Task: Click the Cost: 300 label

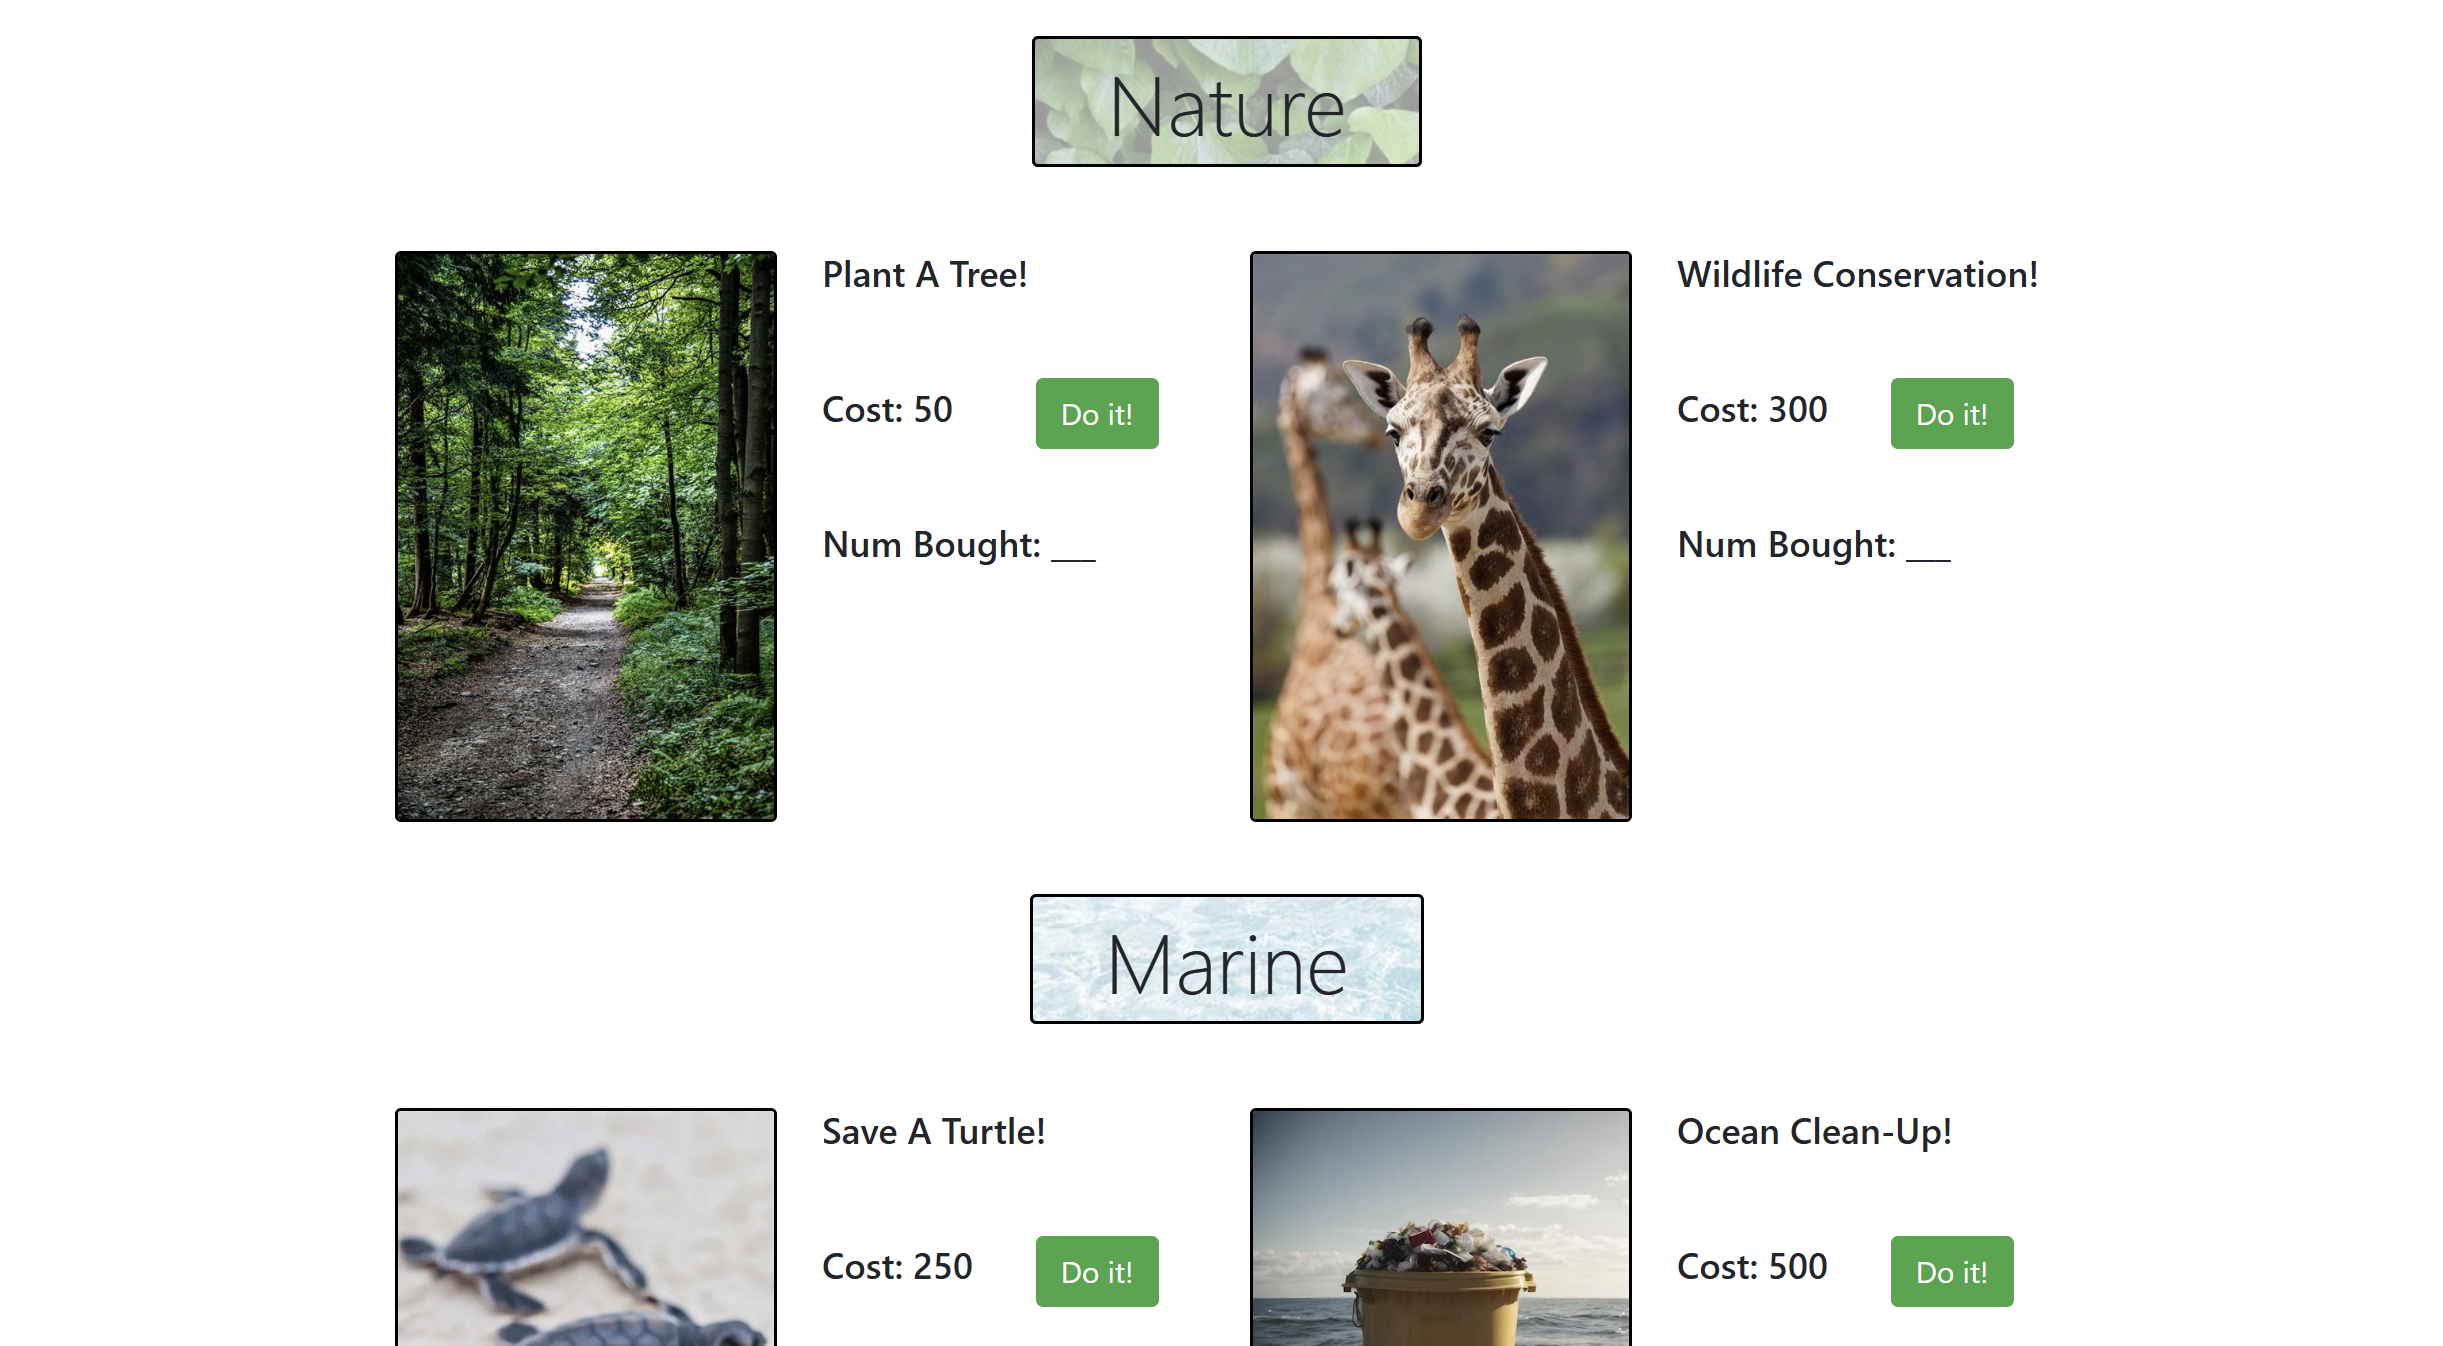Action: click(1751, 410)
